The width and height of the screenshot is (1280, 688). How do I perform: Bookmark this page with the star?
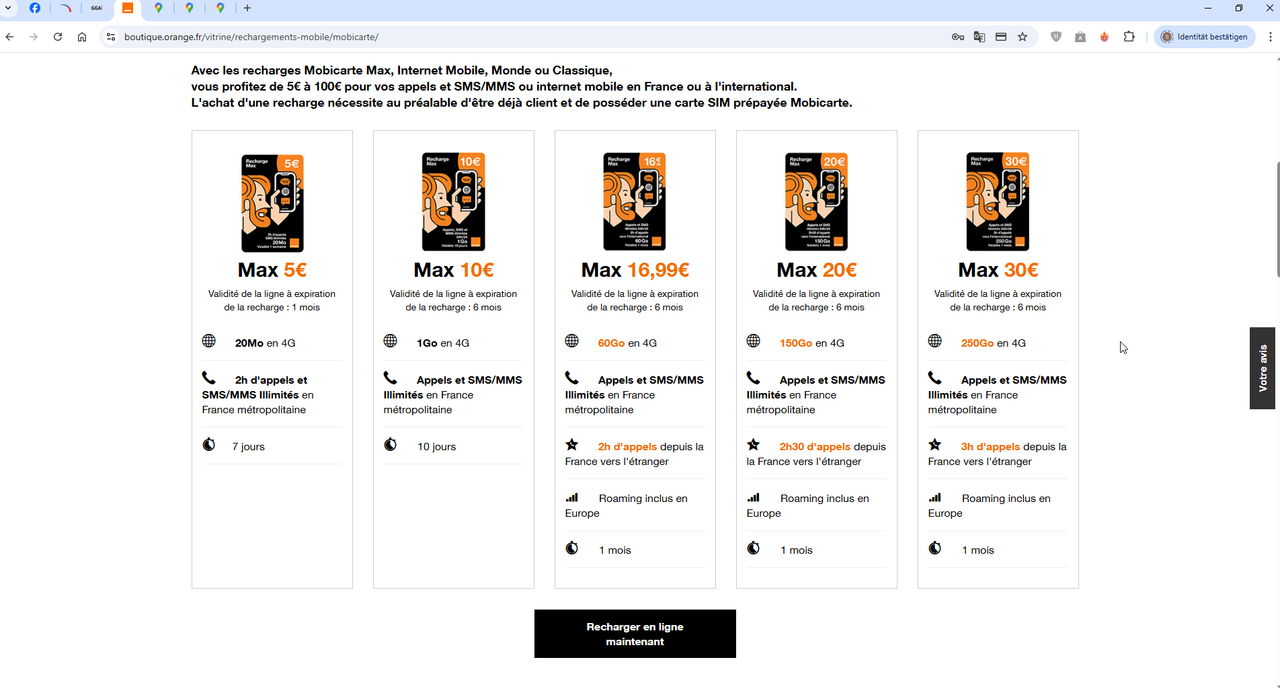[1022, 37]
